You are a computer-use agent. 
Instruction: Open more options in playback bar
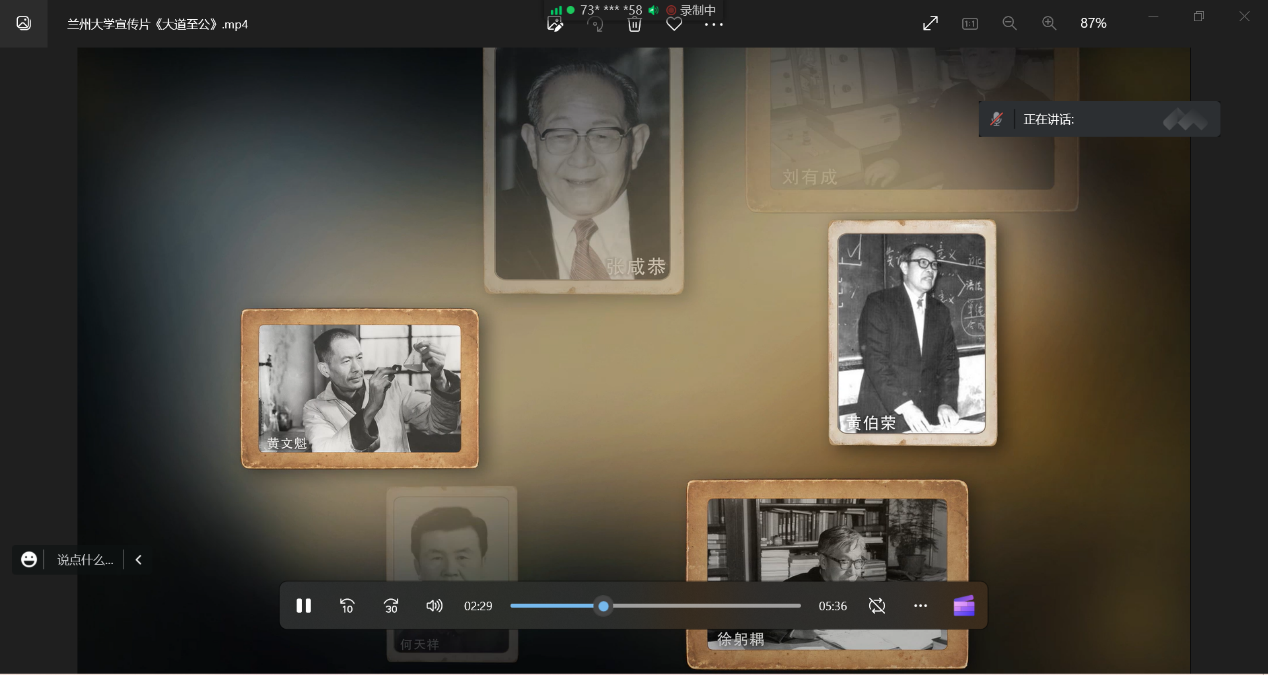(920, 606)
